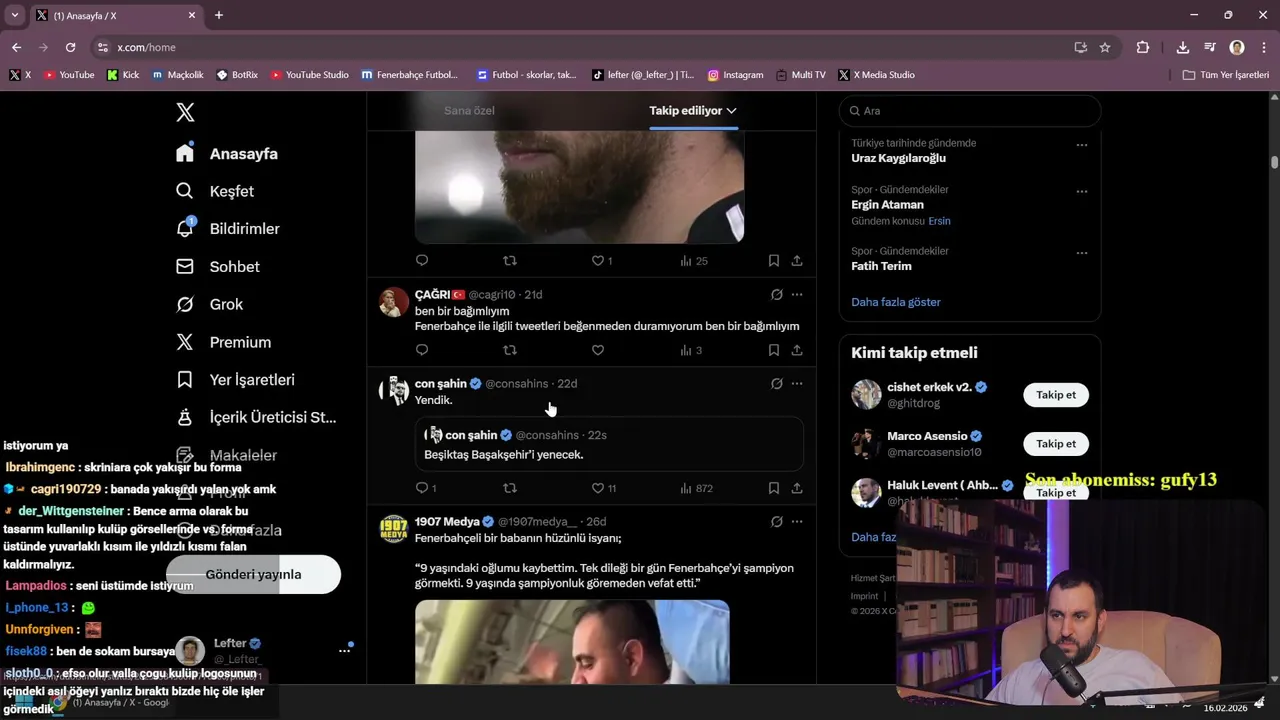1280x720 pixels.
Task: Open a new browser tab
Action: coord(219,15)
